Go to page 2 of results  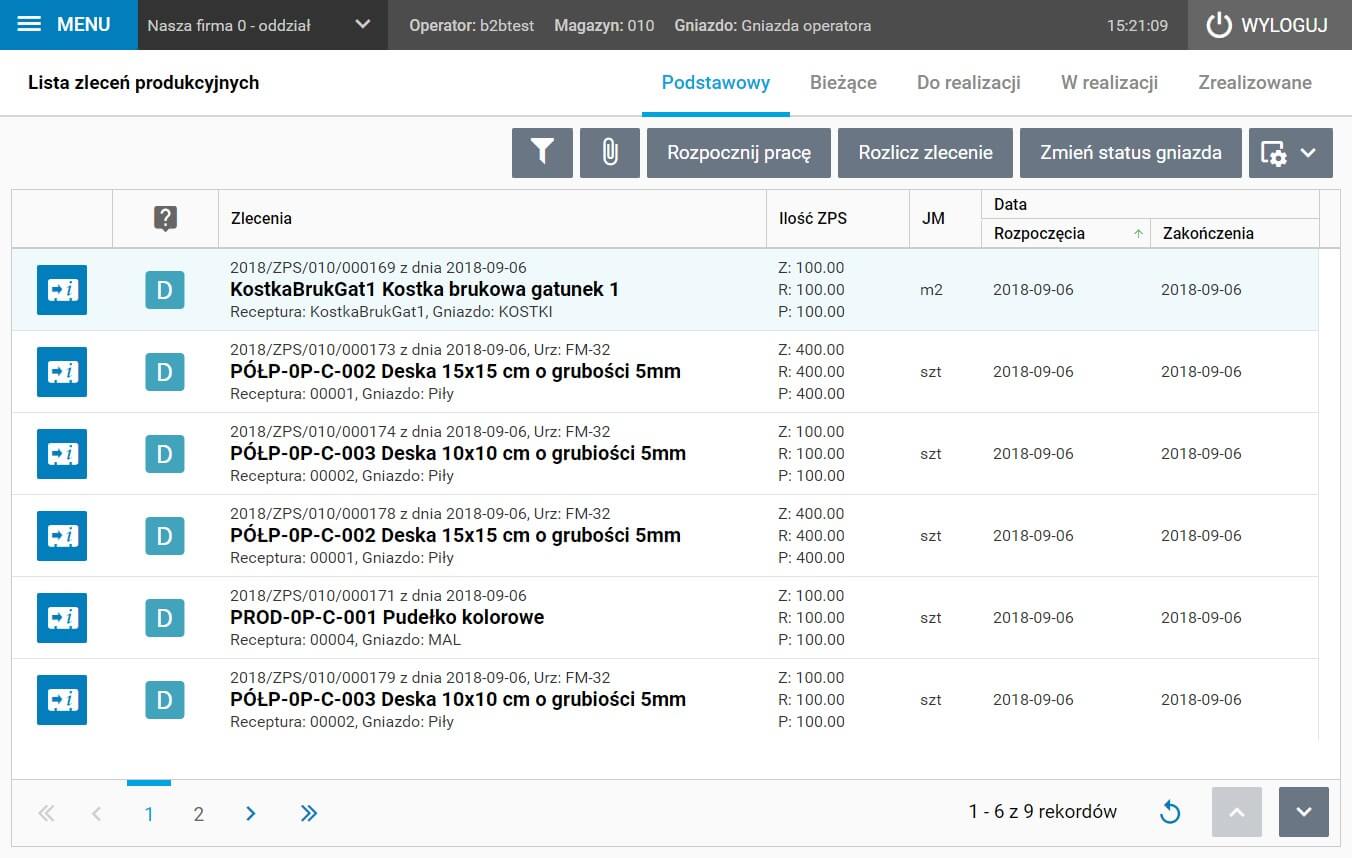[x=199, y=814]
